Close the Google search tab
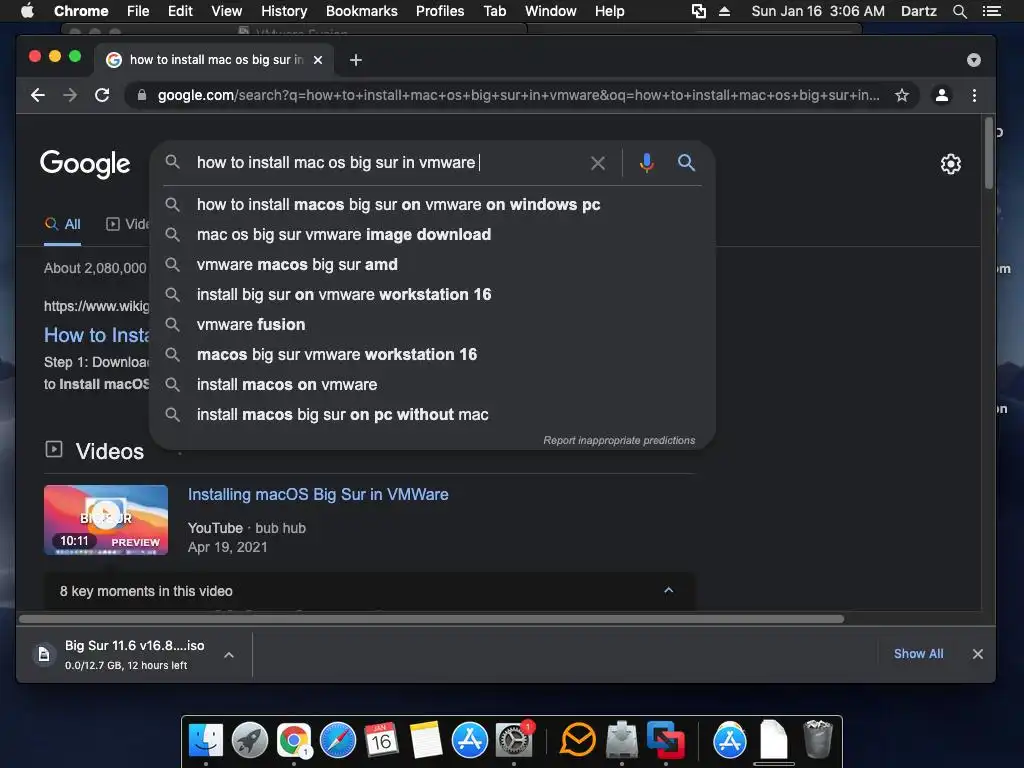Viewport: 1024px width, 768px height. (318, 60)
